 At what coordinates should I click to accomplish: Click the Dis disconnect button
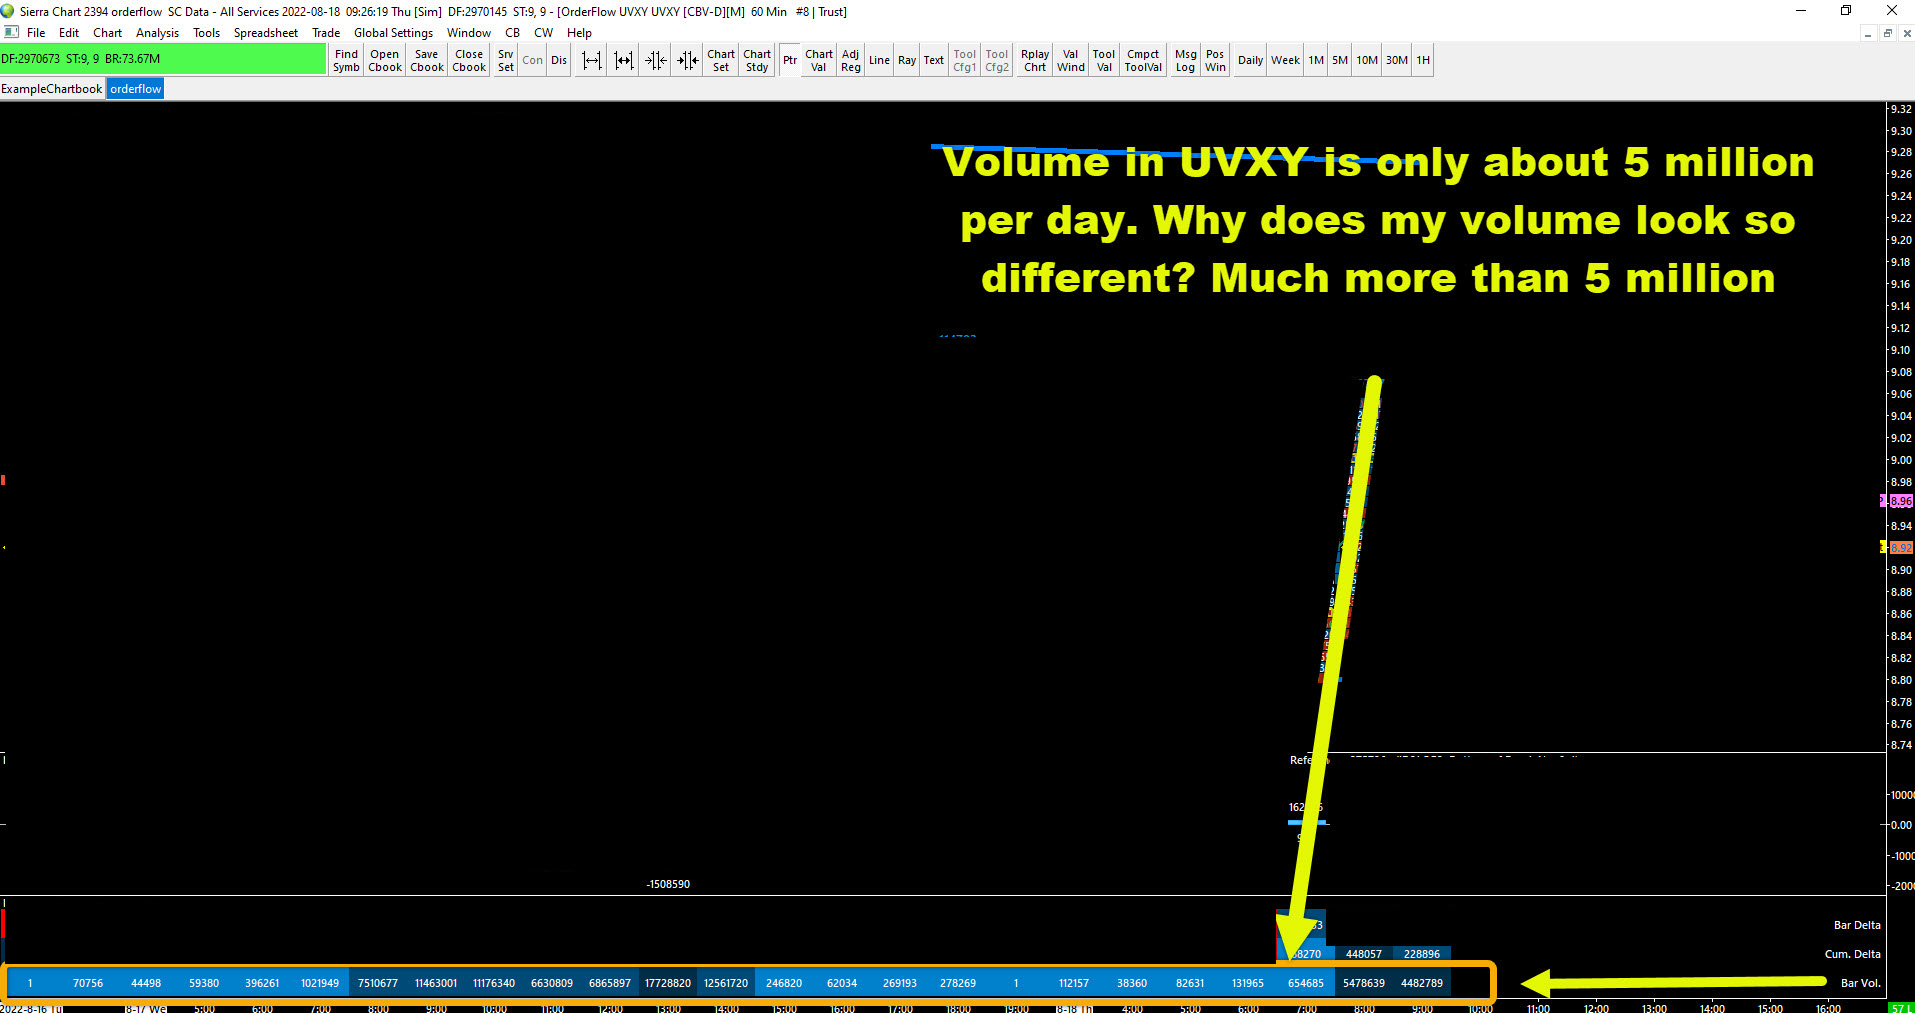point(559,61)
